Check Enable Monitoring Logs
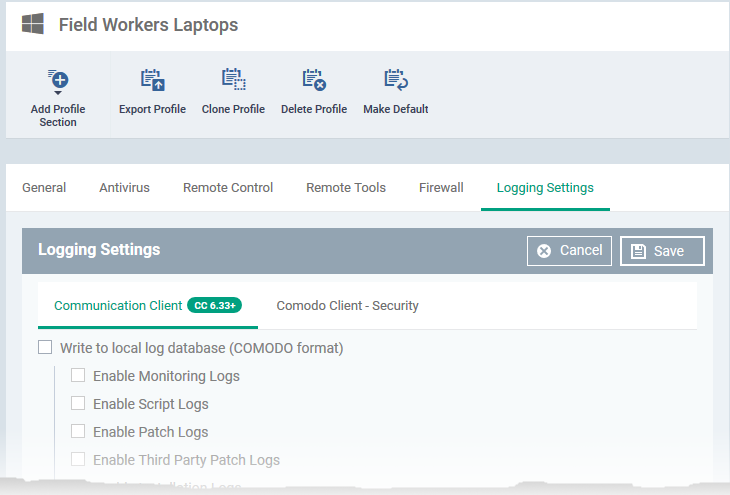 click(x=78, y=376)
